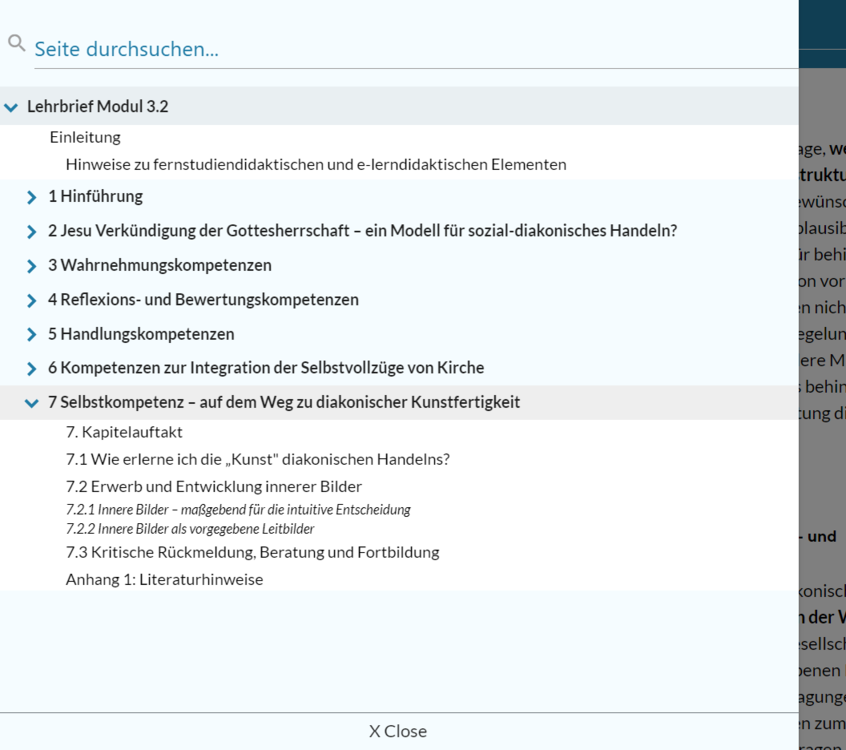
Task: Expand chapter 2 Jesu Verkündigung arrow
Action: pyautogui.click(x=33, y=231)
